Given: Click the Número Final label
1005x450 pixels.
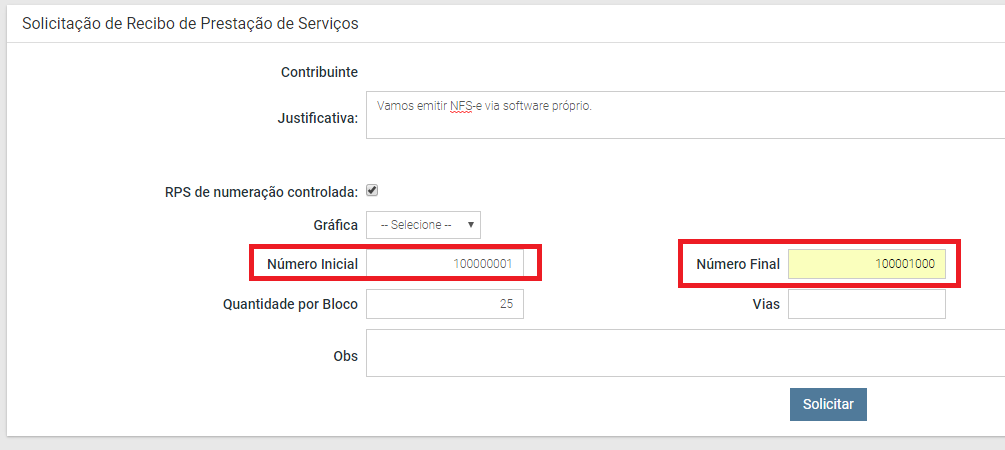Looking at the screenshot, I should tap(738, 264).
